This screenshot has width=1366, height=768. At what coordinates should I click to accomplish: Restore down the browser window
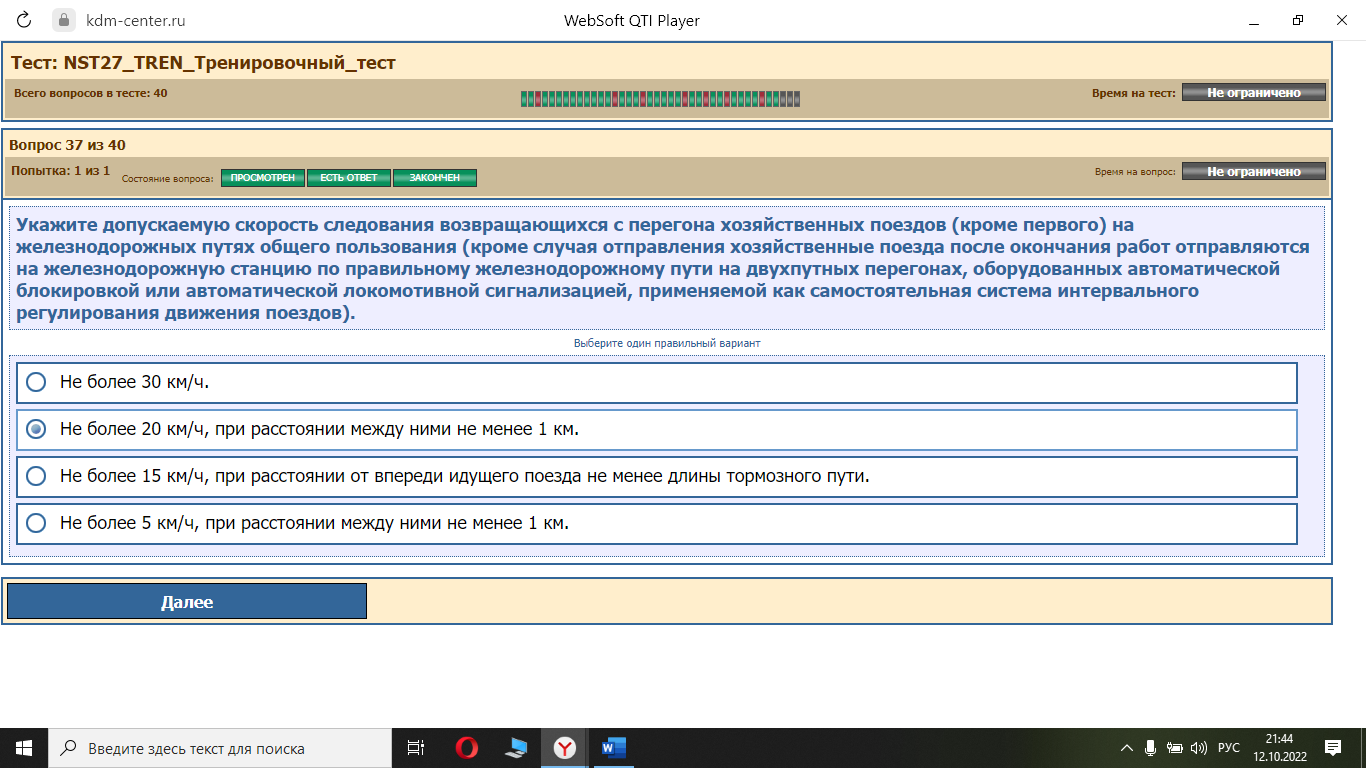(1298, 20)
